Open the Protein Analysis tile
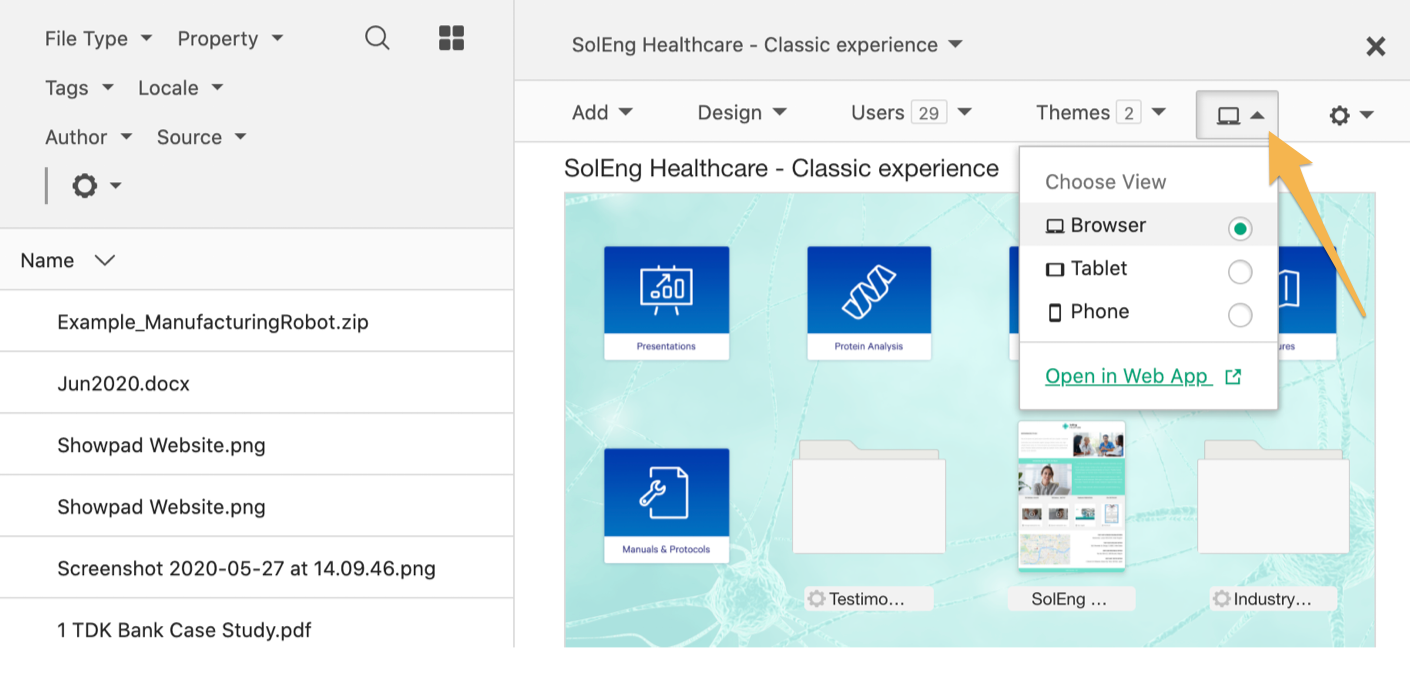 tap(869, 303)
